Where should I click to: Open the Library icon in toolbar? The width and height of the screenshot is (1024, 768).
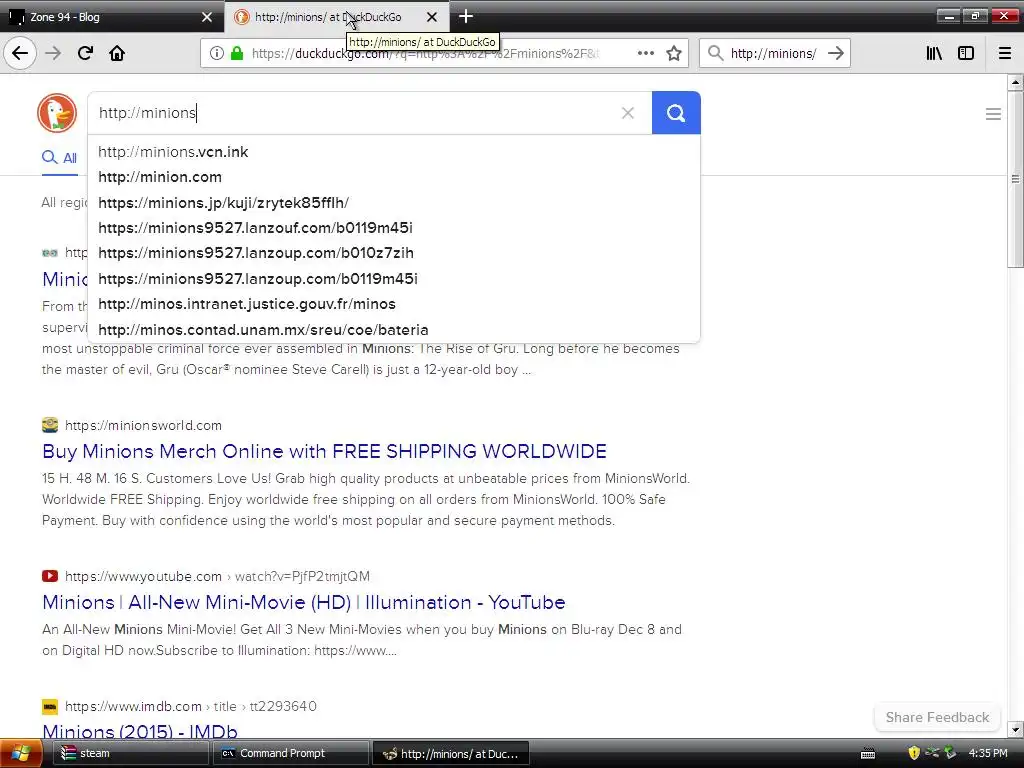tap(934, 54)
